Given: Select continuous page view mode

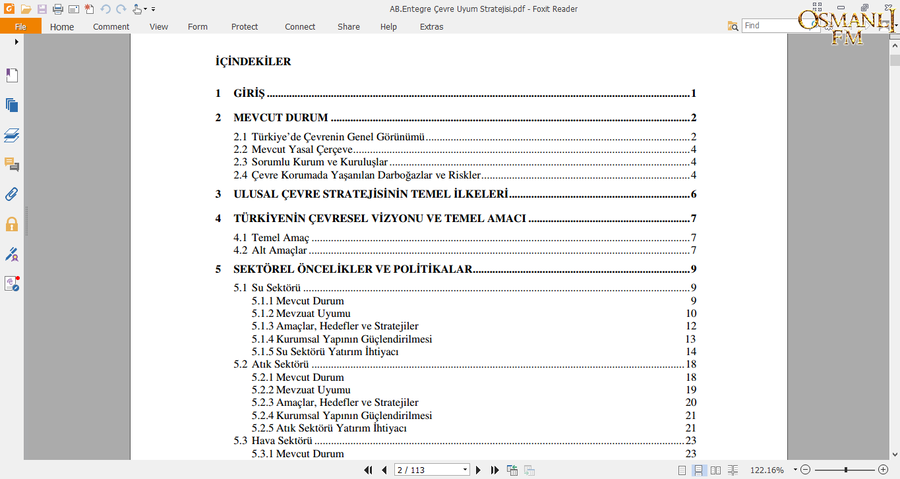Looking at the screenshot, I should (x=699, y=470).
